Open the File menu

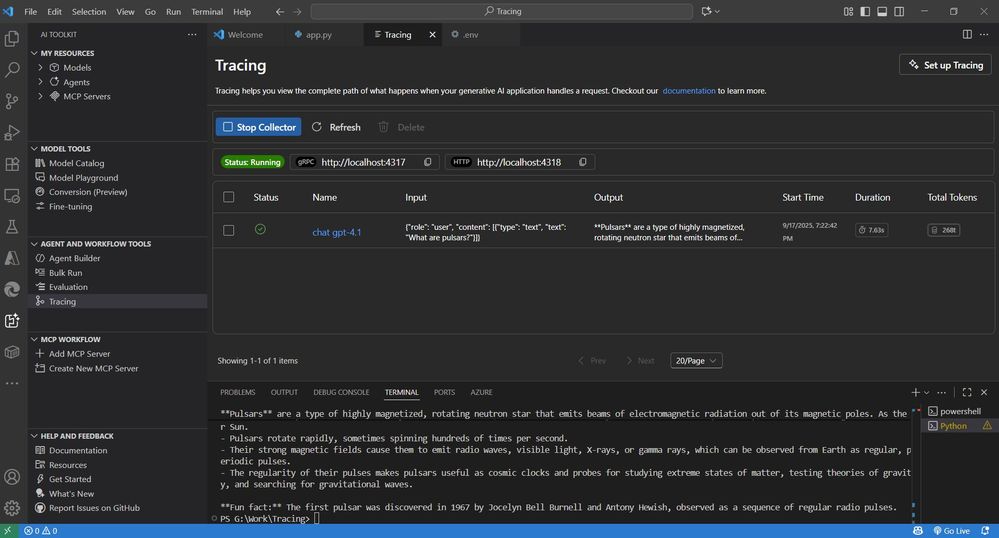coord(31,11)
